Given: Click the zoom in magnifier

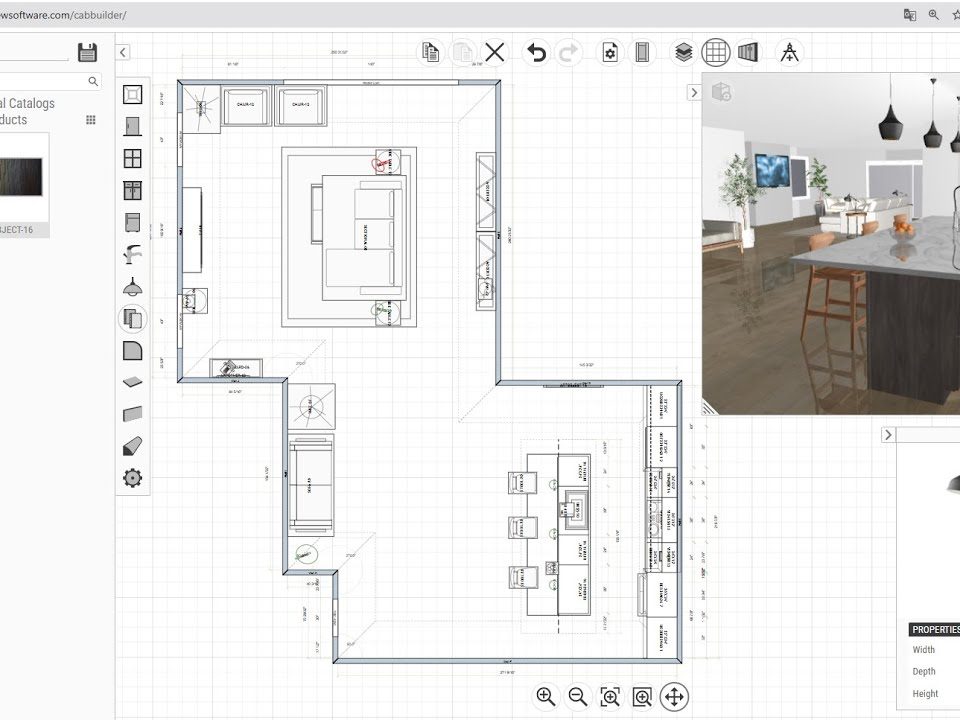Looking at the screenshot, I should tap(545, 696).
